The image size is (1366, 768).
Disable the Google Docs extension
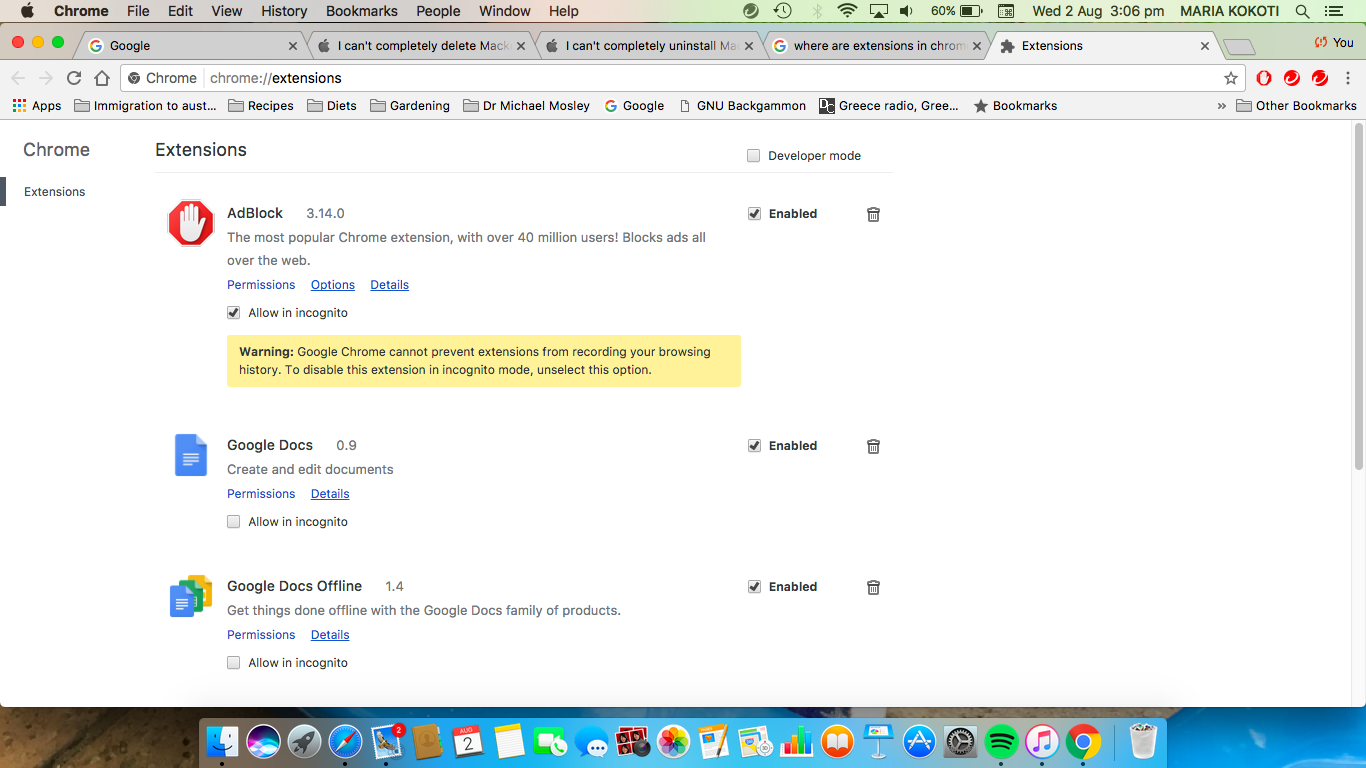click(x=754, y=446)
